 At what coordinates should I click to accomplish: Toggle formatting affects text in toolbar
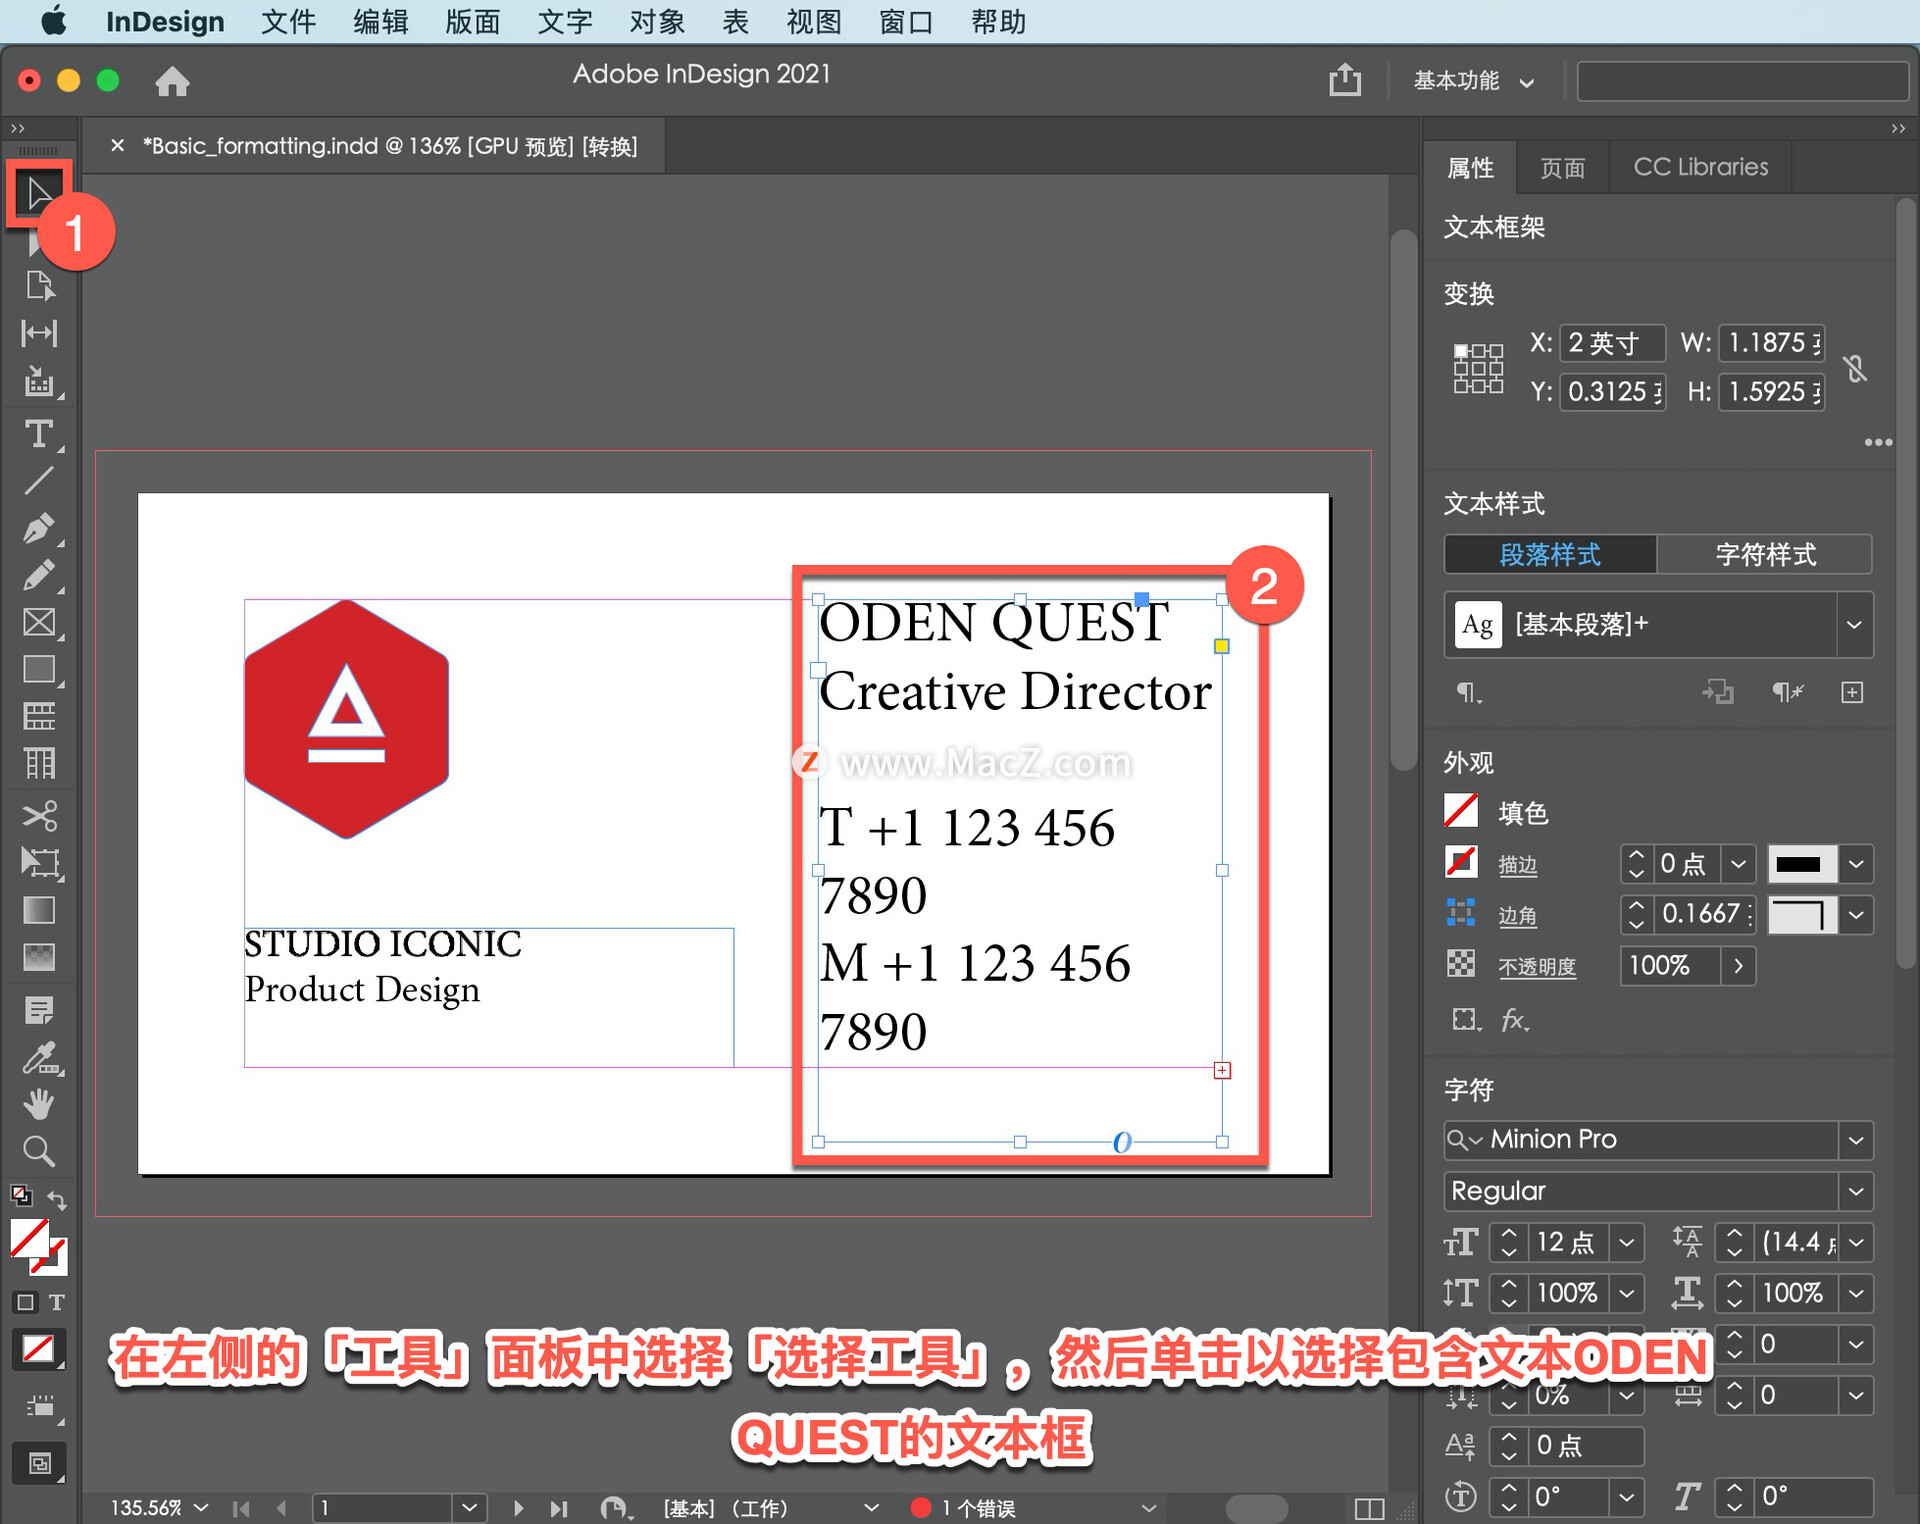click(57, 1301)
